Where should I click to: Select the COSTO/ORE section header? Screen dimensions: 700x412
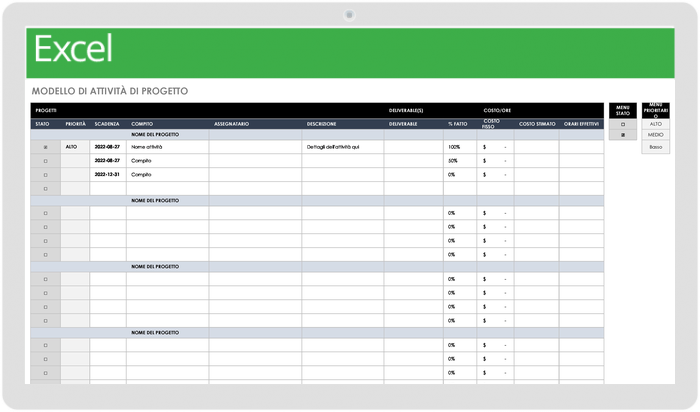pyautogui.click(x=497, y=111)
